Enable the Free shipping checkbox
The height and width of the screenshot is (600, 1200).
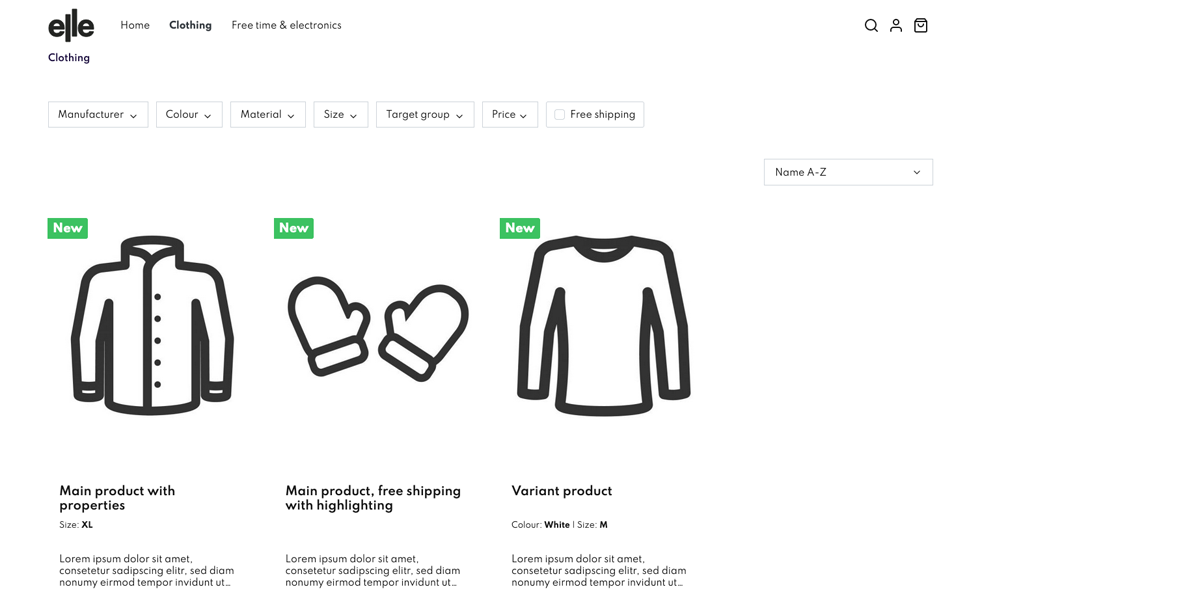(560, 115)
